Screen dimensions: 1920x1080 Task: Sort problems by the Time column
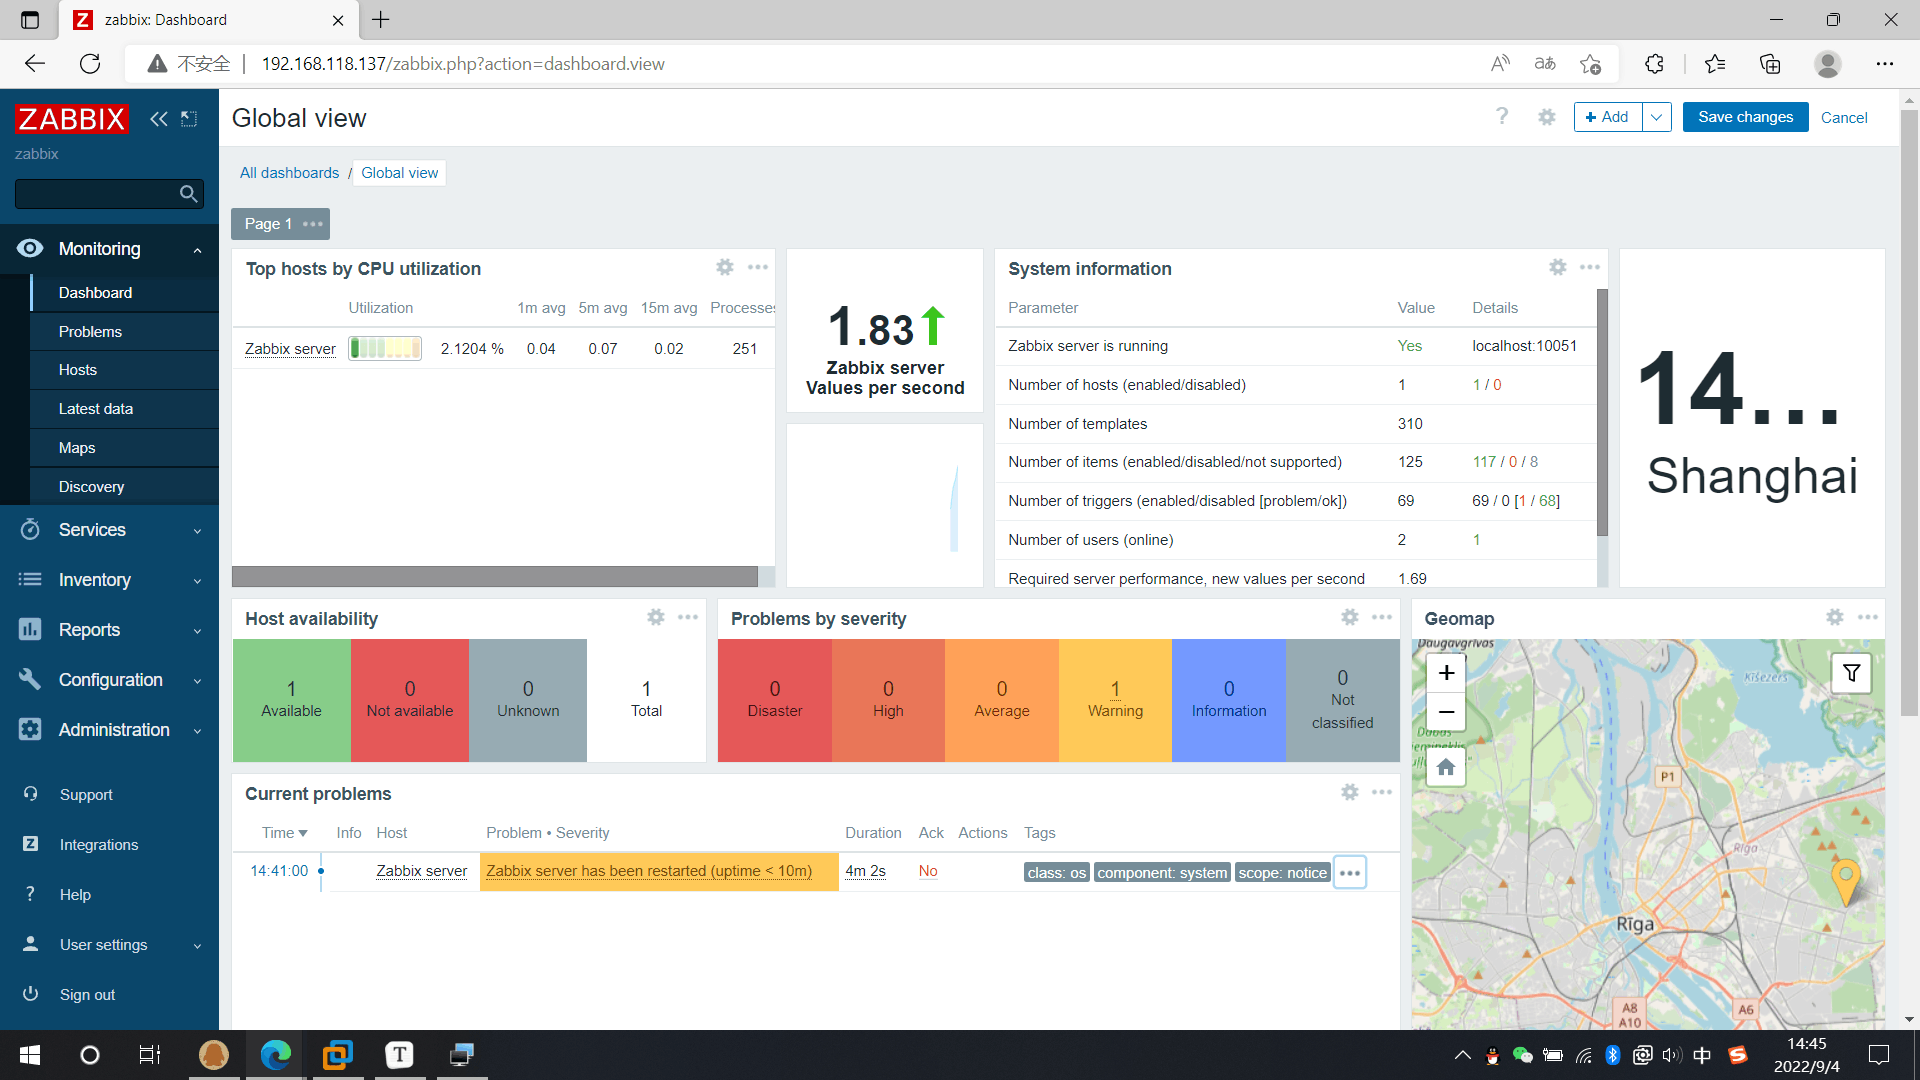[x=284, y=833]
